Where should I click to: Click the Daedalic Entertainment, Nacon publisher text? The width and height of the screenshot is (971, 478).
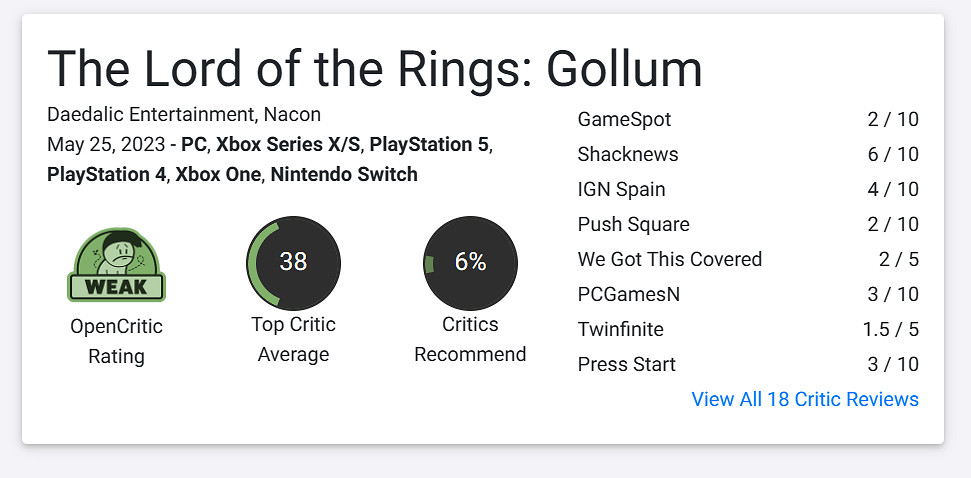(184, 115)
